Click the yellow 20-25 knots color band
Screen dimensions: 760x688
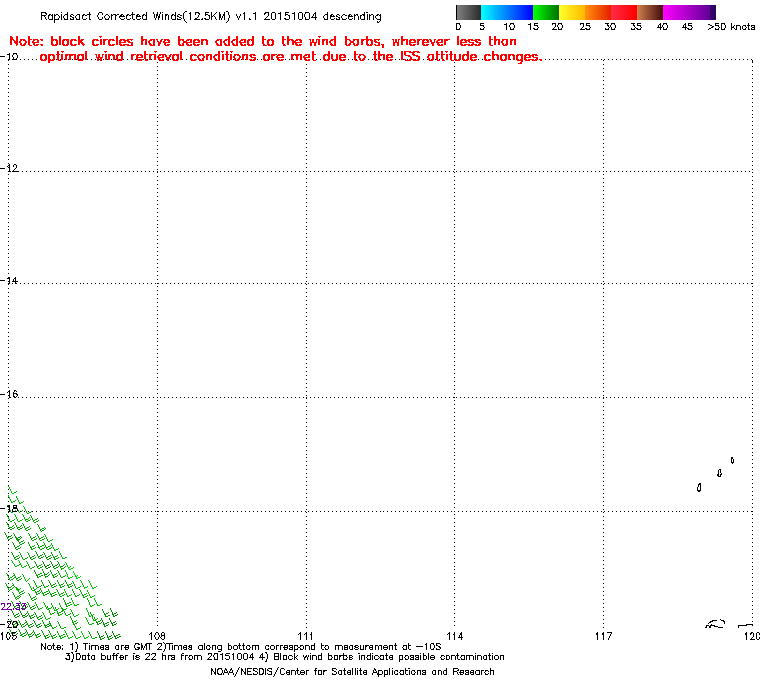click(572, 12)
